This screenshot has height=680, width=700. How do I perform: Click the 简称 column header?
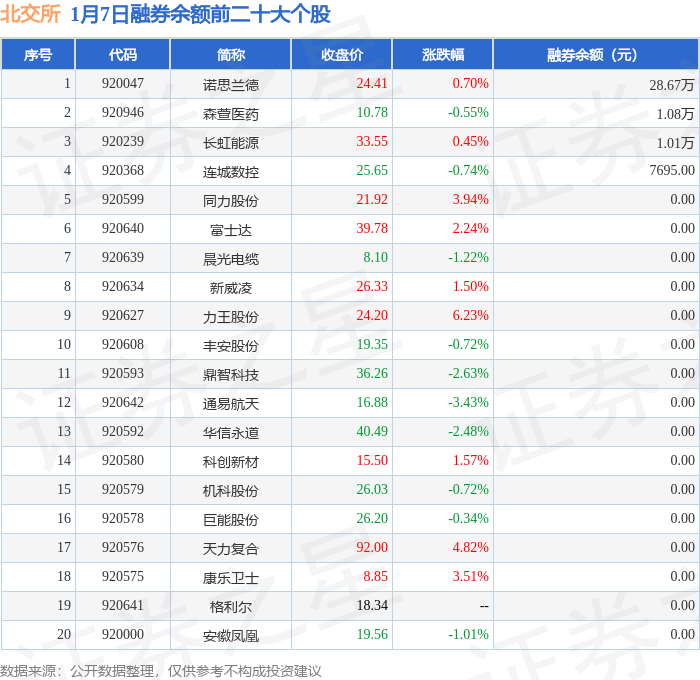[x=231, y=54]
